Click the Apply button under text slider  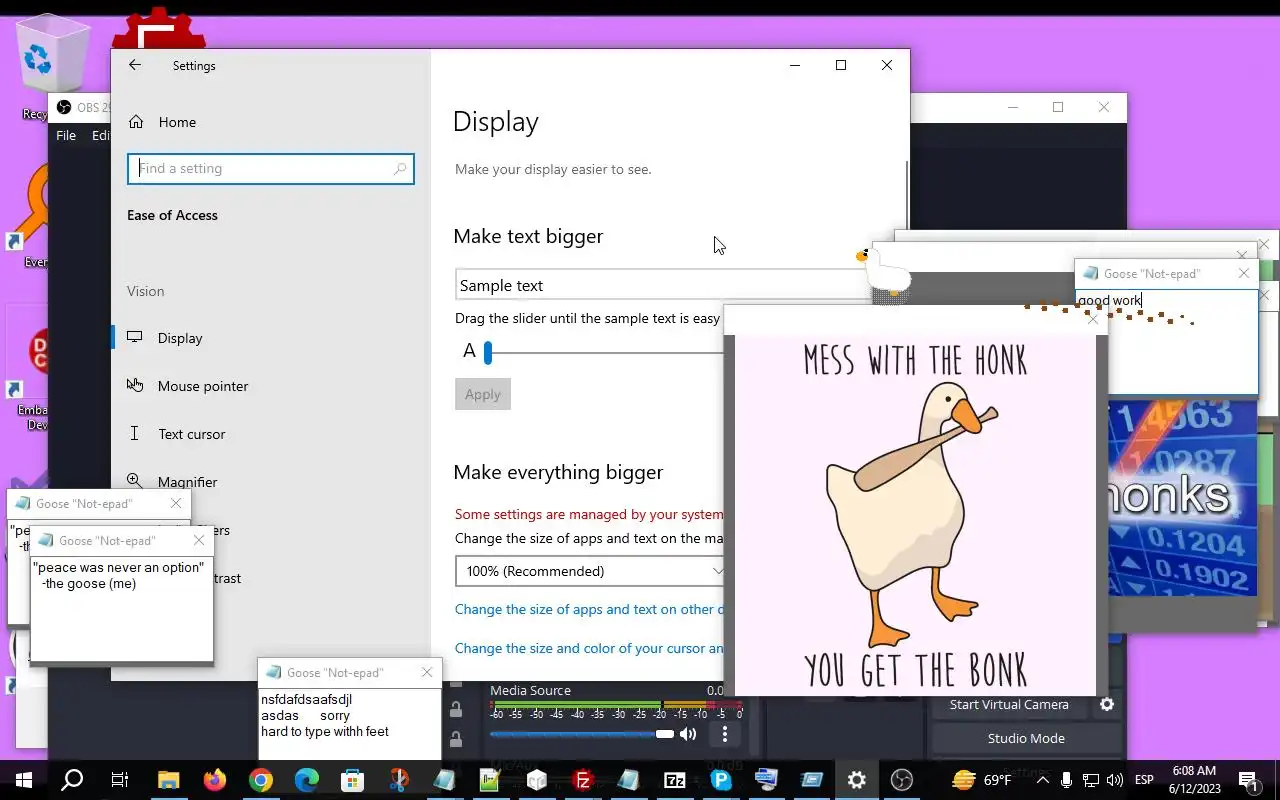pyautogui.click(x=483, y=394)
